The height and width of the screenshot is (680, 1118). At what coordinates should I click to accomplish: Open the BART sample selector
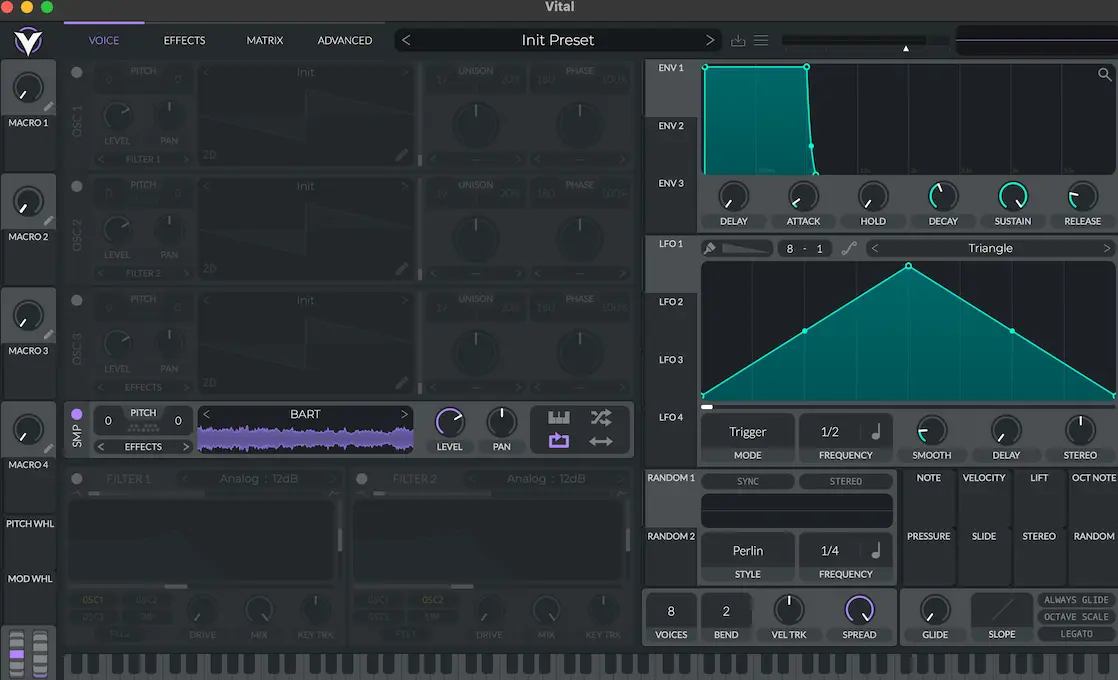click(x=305, y=414)
